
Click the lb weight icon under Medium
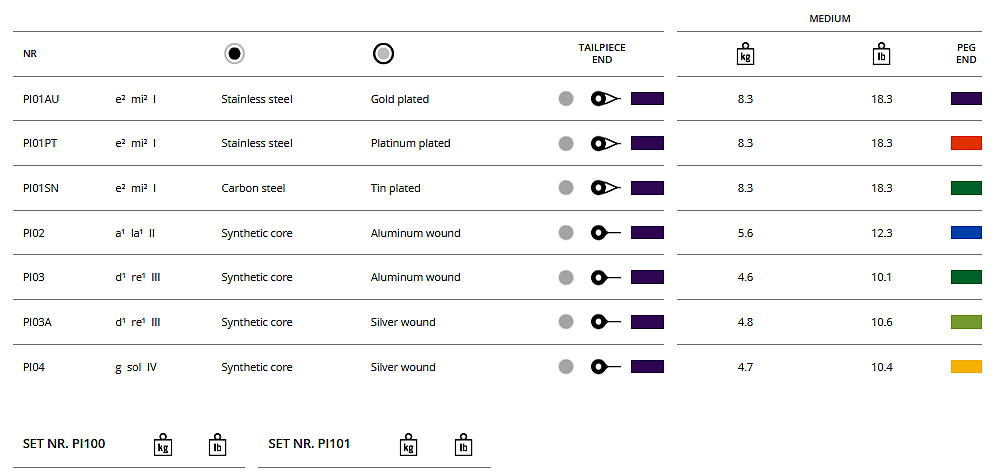(881, 54)
